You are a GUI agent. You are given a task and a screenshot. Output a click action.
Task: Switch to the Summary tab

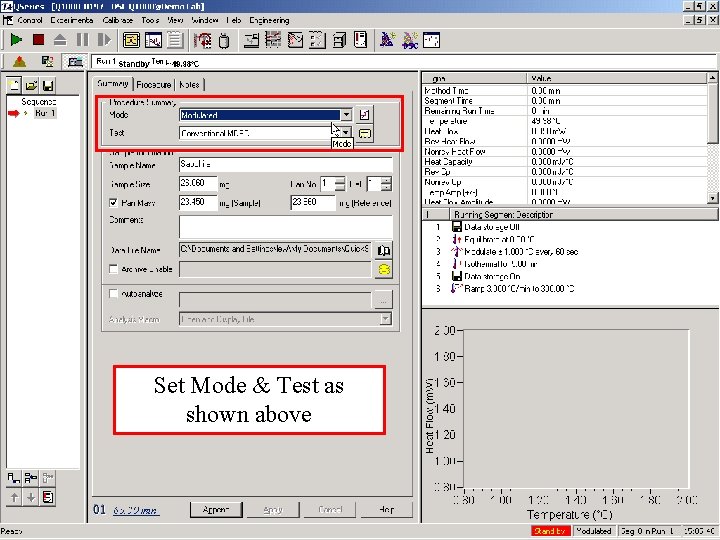[x=112, y=84]
